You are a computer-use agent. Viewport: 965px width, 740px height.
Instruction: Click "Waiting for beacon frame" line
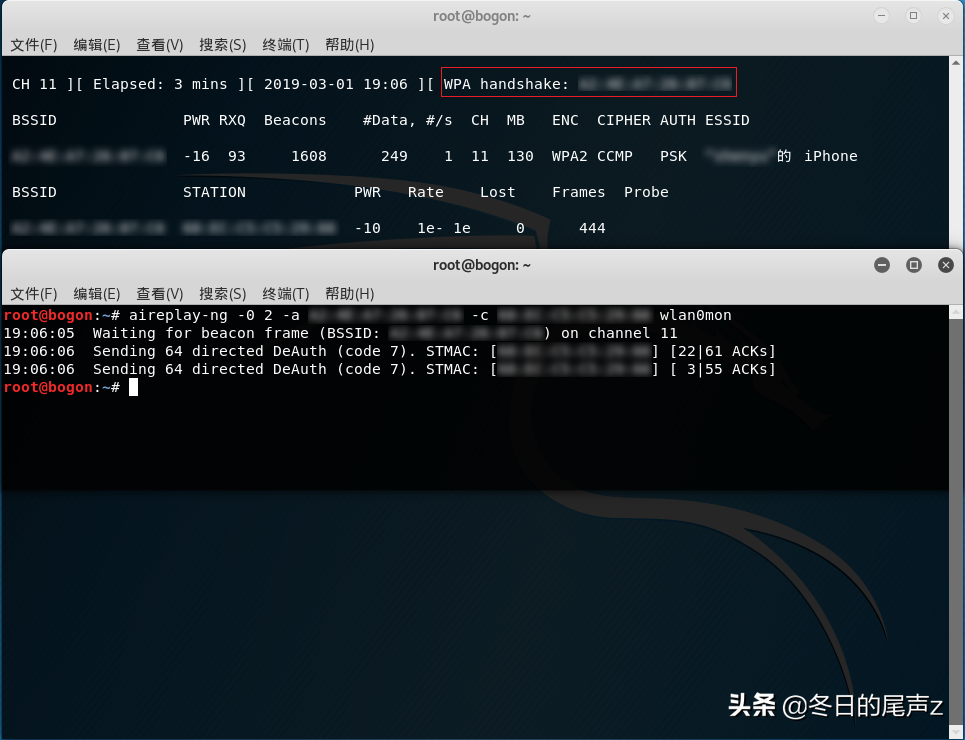click(x=340, y=333)
